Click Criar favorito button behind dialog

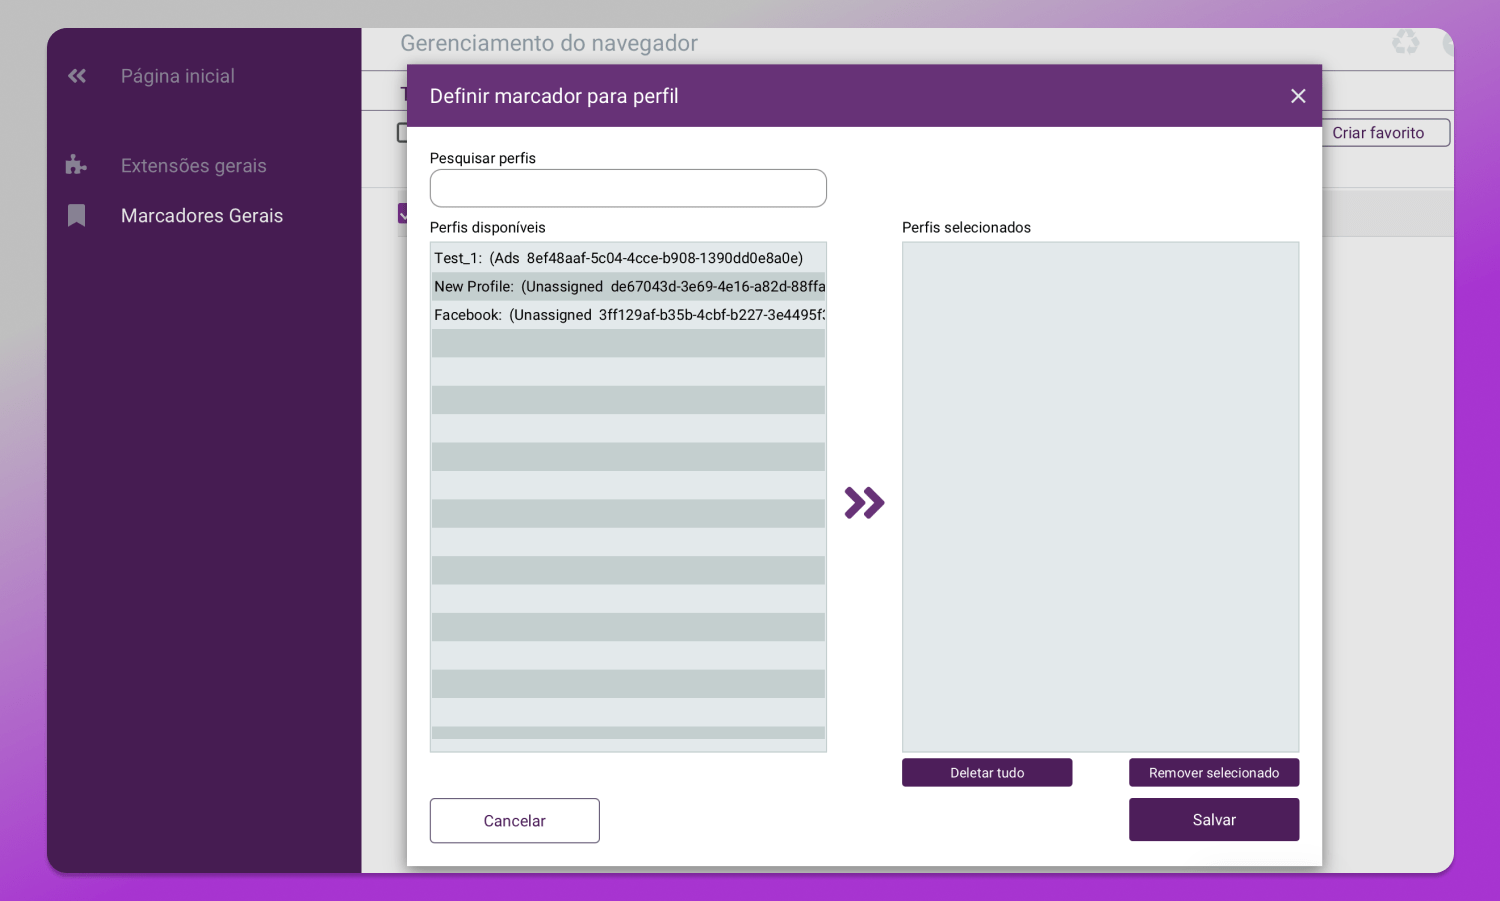[x=1386, y=133]
